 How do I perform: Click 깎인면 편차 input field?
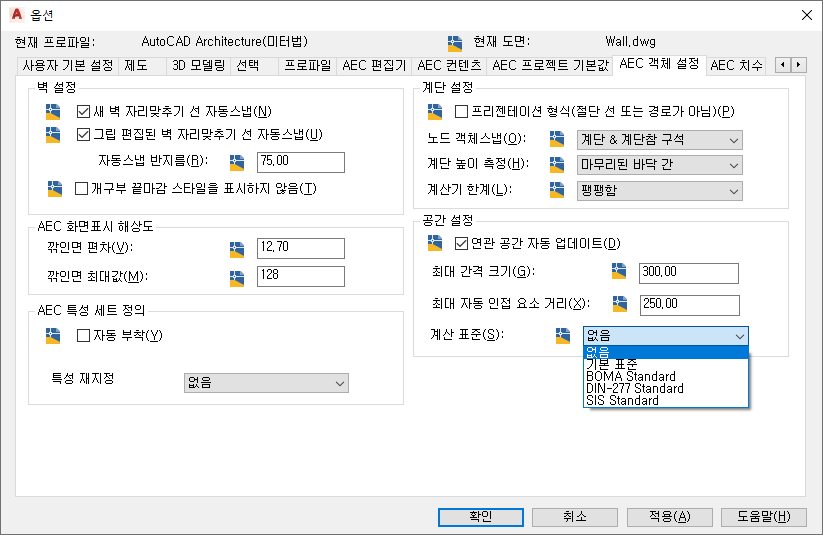pyautogui.click(x=301, y=248)
